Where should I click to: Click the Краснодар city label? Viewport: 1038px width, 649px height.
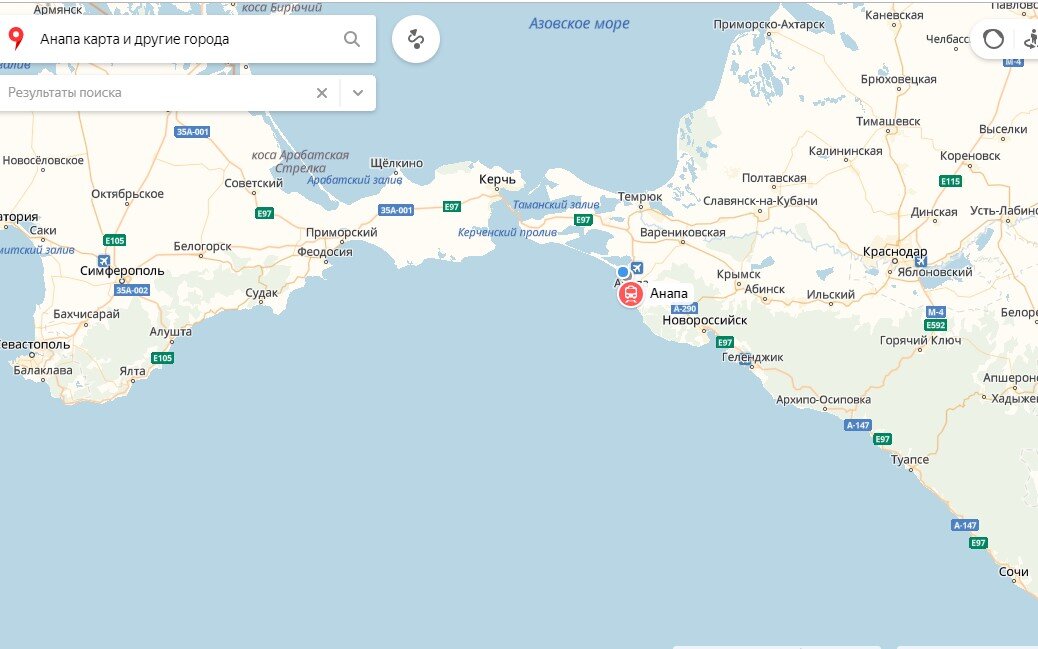894,252
